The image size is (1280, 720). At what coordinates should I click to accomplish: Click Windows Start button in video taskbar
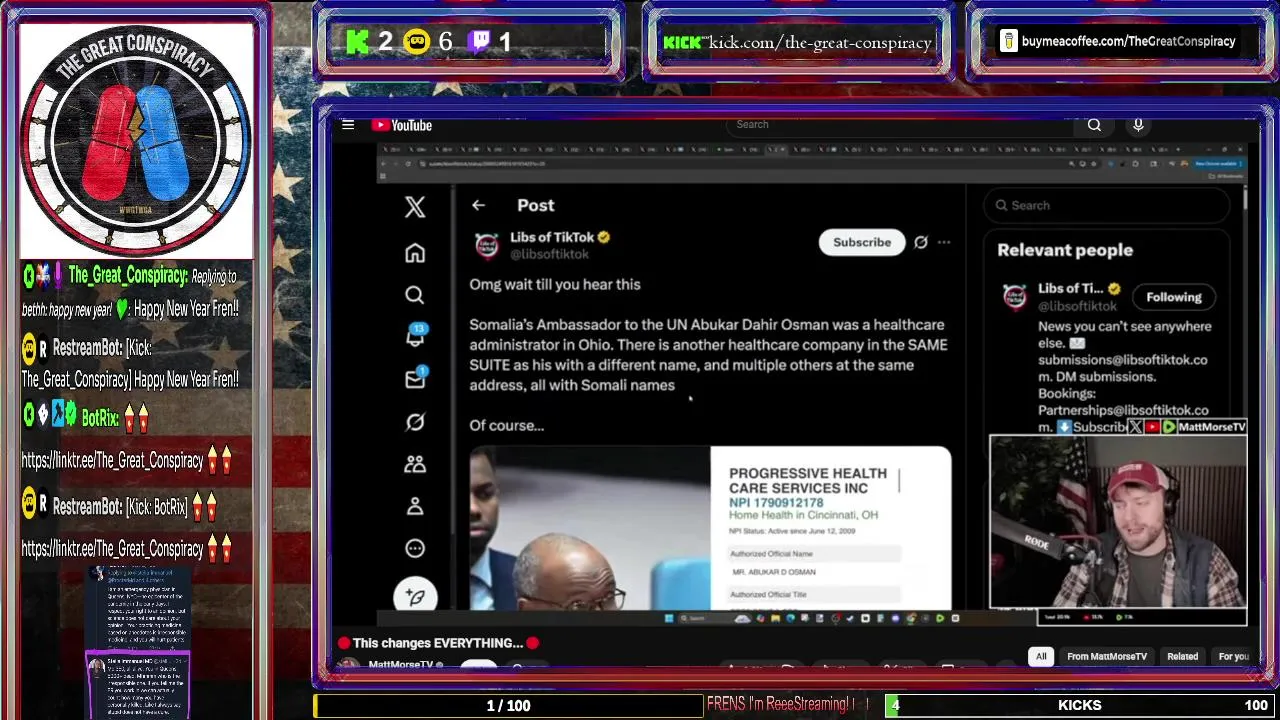tap(669, 618)
